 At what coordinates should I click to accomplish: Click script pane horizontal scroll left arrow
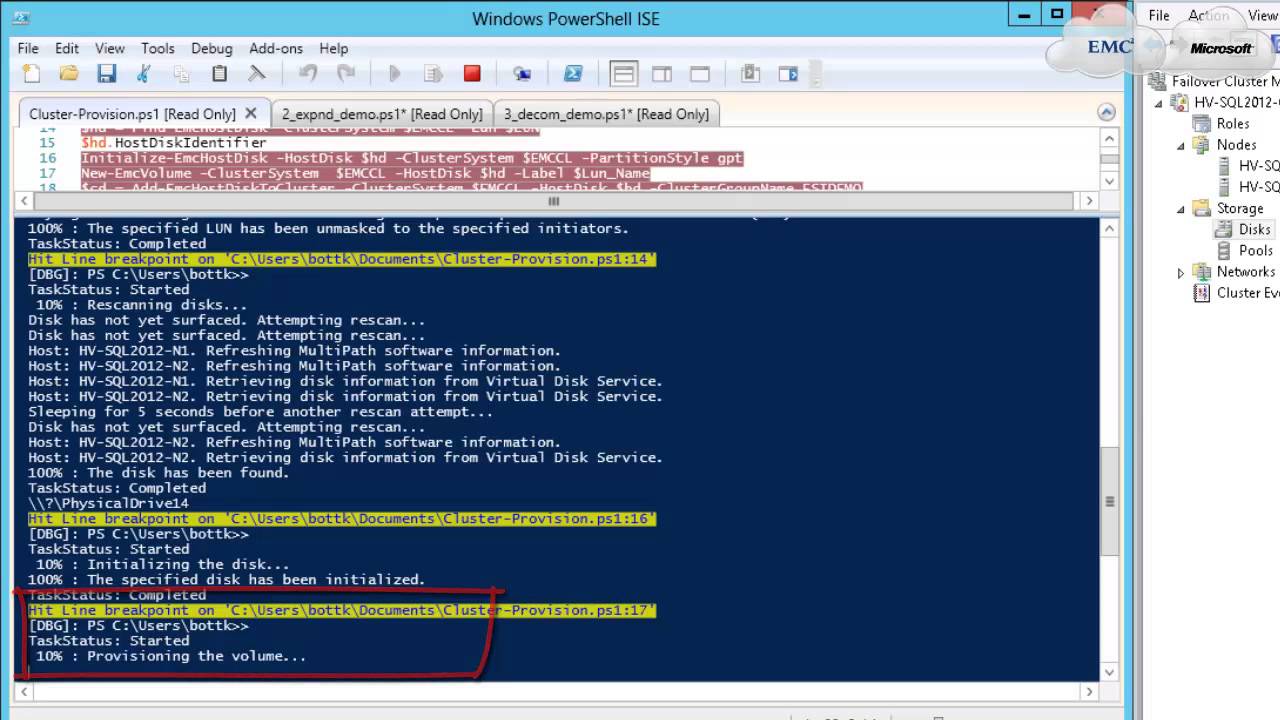point(24,201)
